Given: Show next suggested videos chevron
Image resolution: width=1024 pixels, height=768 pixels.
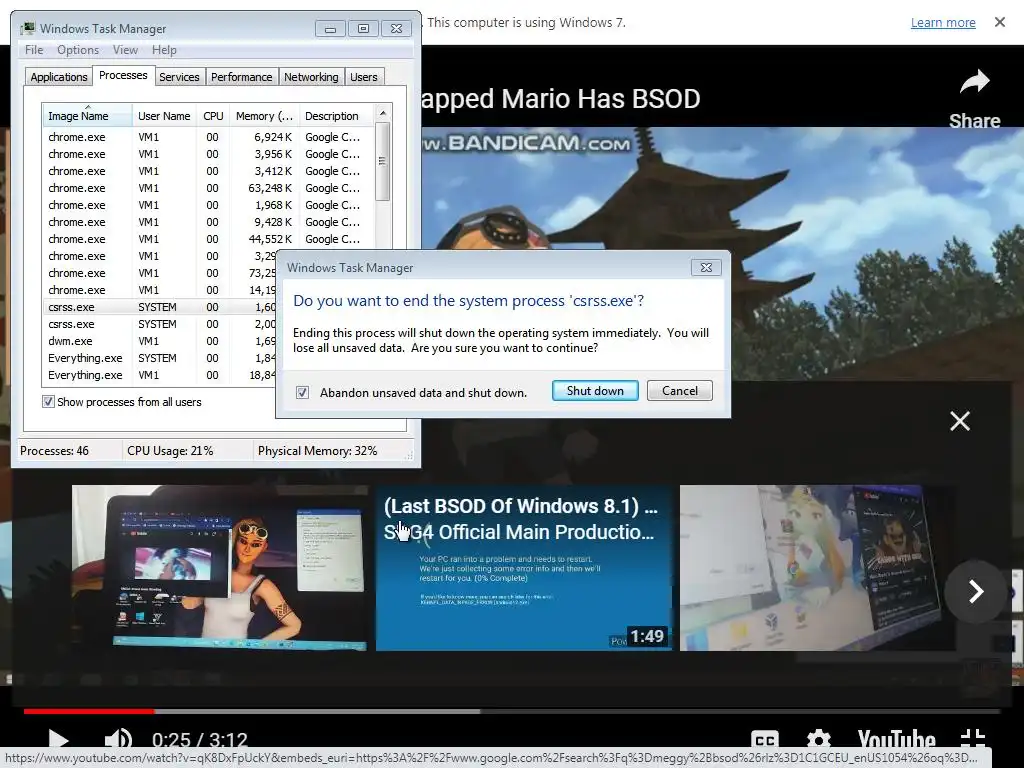Looking at the screenshot, I should pyautogui.click(x=976, y=591).
